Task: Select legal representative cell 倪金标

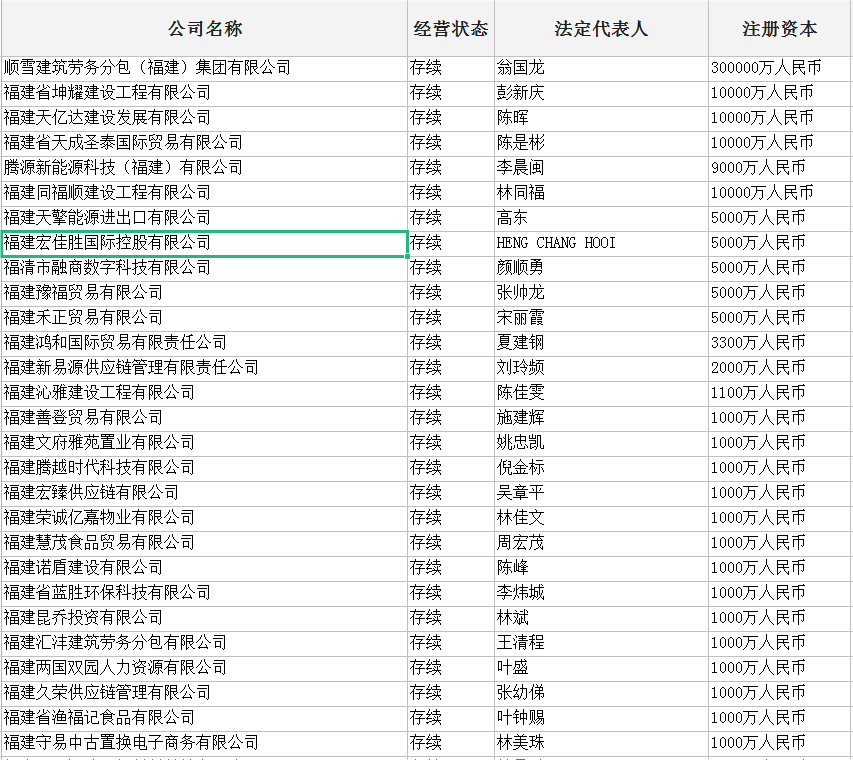Action: tap(601, 468)
